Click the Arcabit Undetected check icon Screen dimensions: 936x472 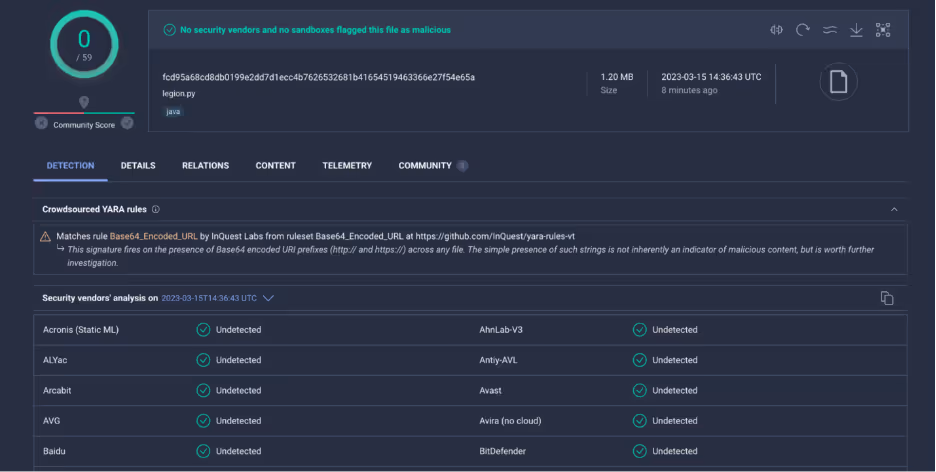204,391
